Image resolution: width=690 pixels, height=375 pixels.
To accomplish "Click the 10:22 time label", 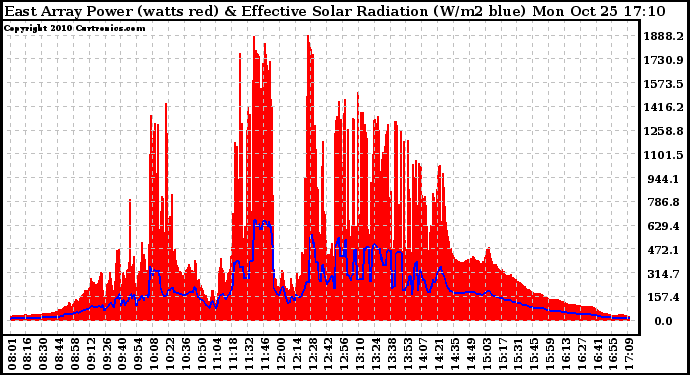I will tap(170, 354).
